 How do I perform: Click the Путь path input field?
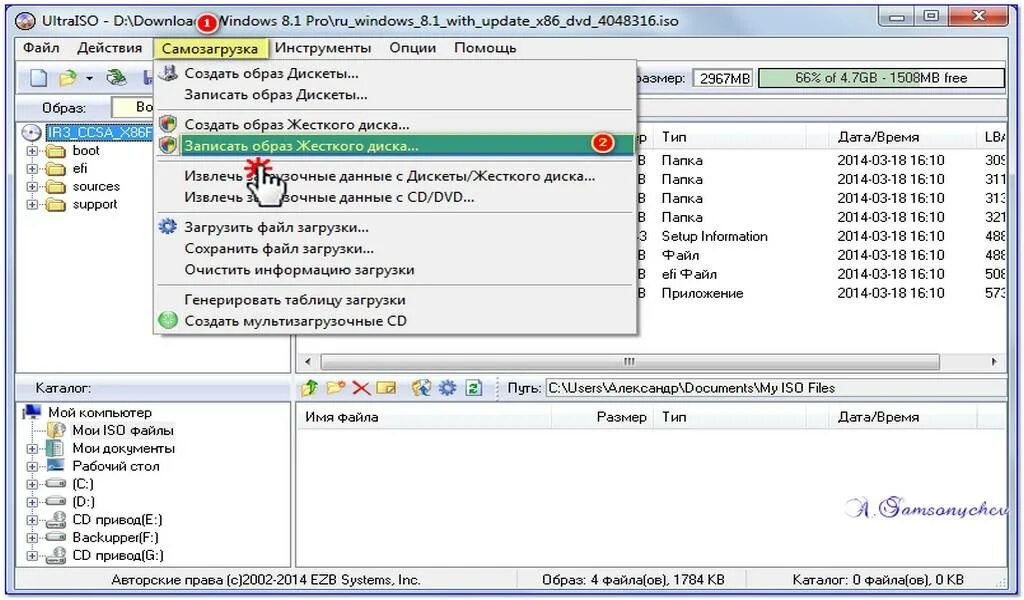point(776,388)
